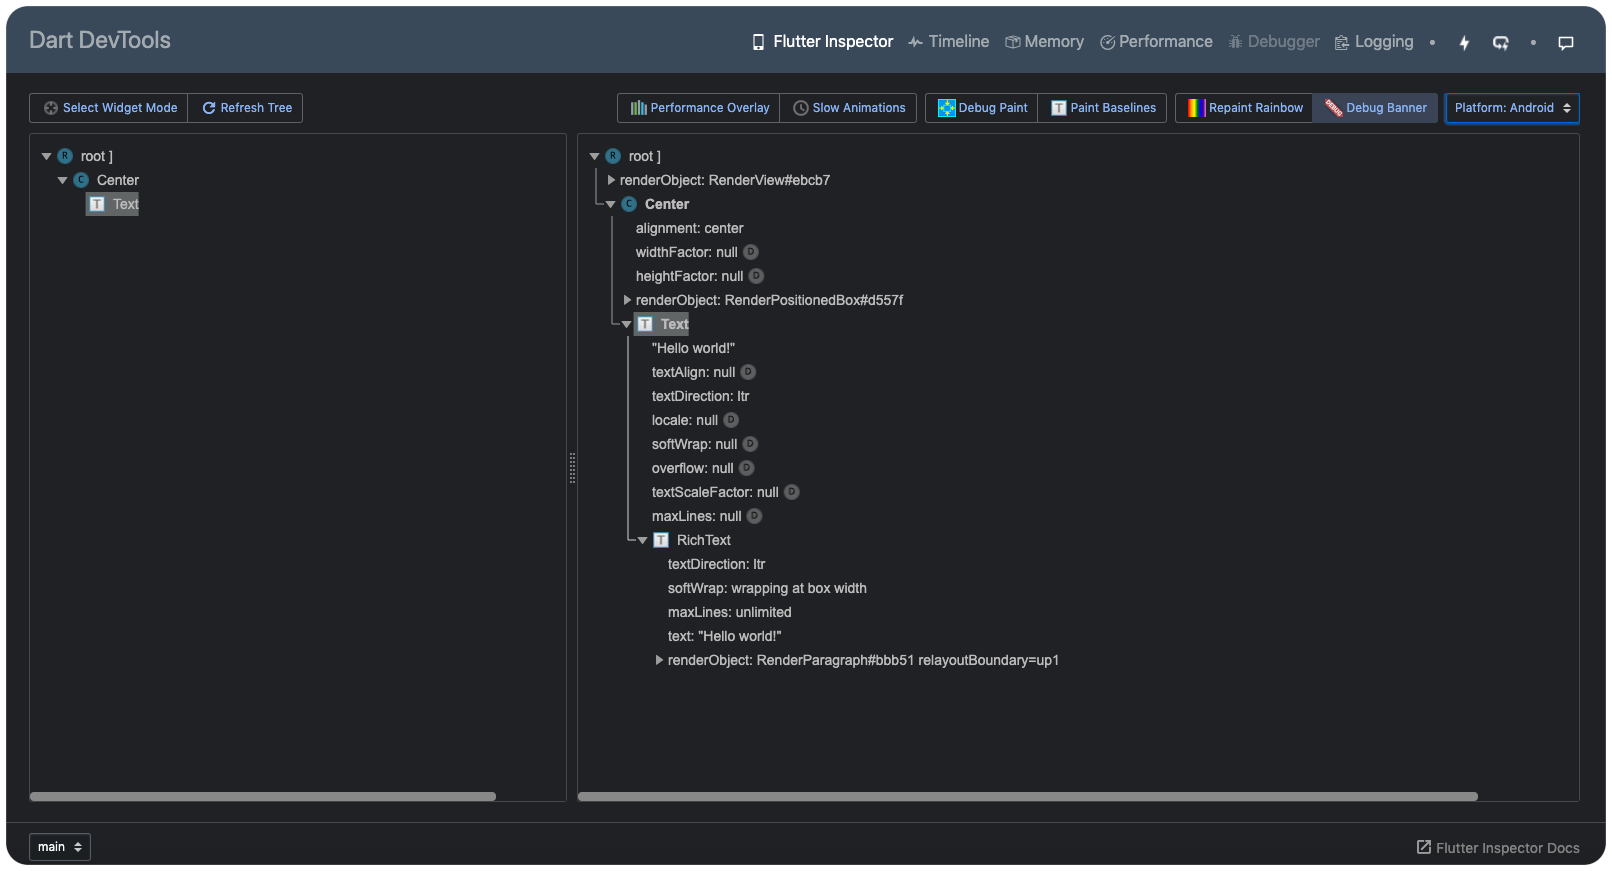Select text: "Hello world!" under RichText
Screen dimensions: 1612x871
[x=724, y=636]
